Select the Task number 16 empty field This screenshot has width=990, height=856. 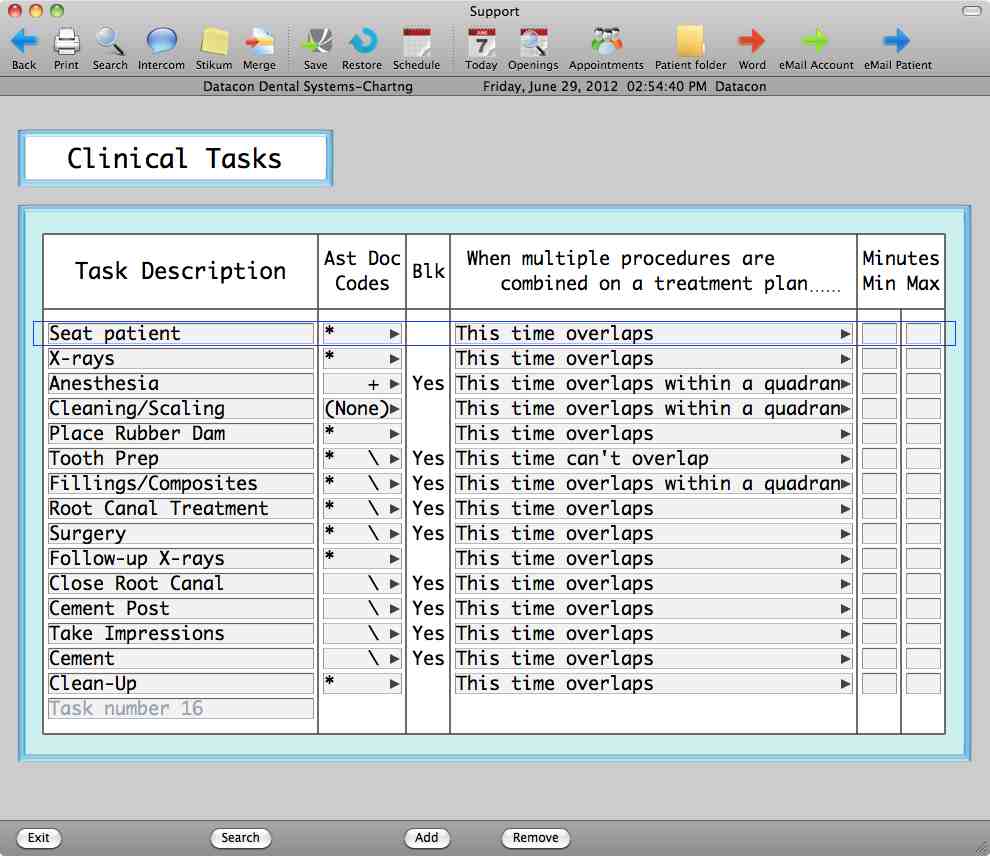[180, 709]
